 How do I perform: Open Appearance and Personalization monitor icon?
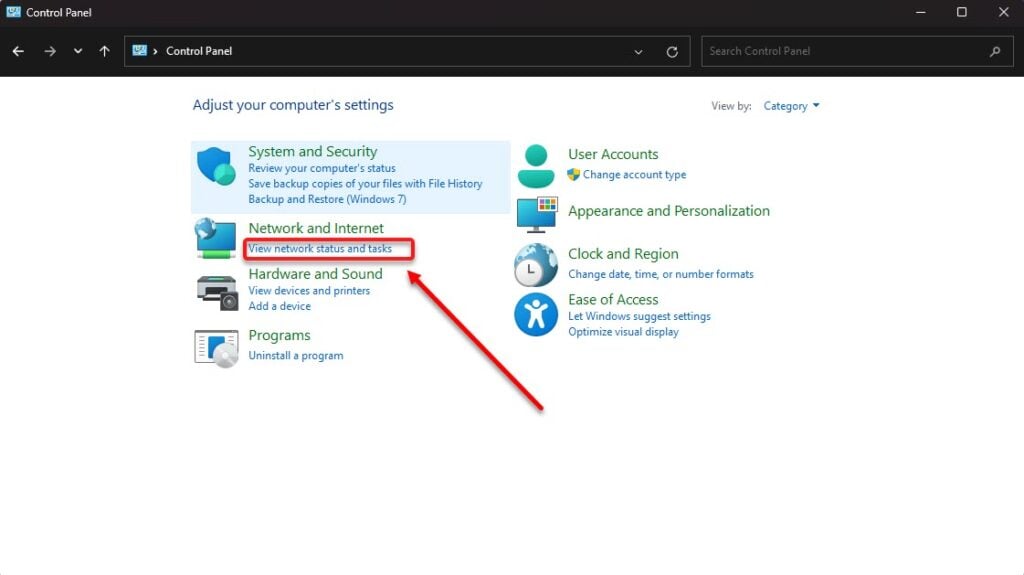click(x=536, y=213)
